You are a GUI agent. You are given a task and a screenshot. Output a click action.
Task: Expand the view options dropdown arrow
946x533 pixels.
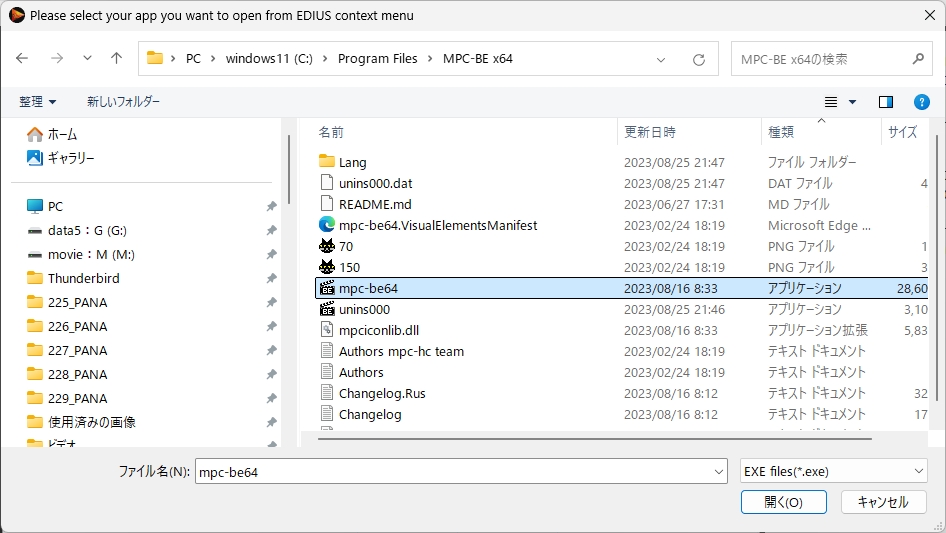click(852, 102)
